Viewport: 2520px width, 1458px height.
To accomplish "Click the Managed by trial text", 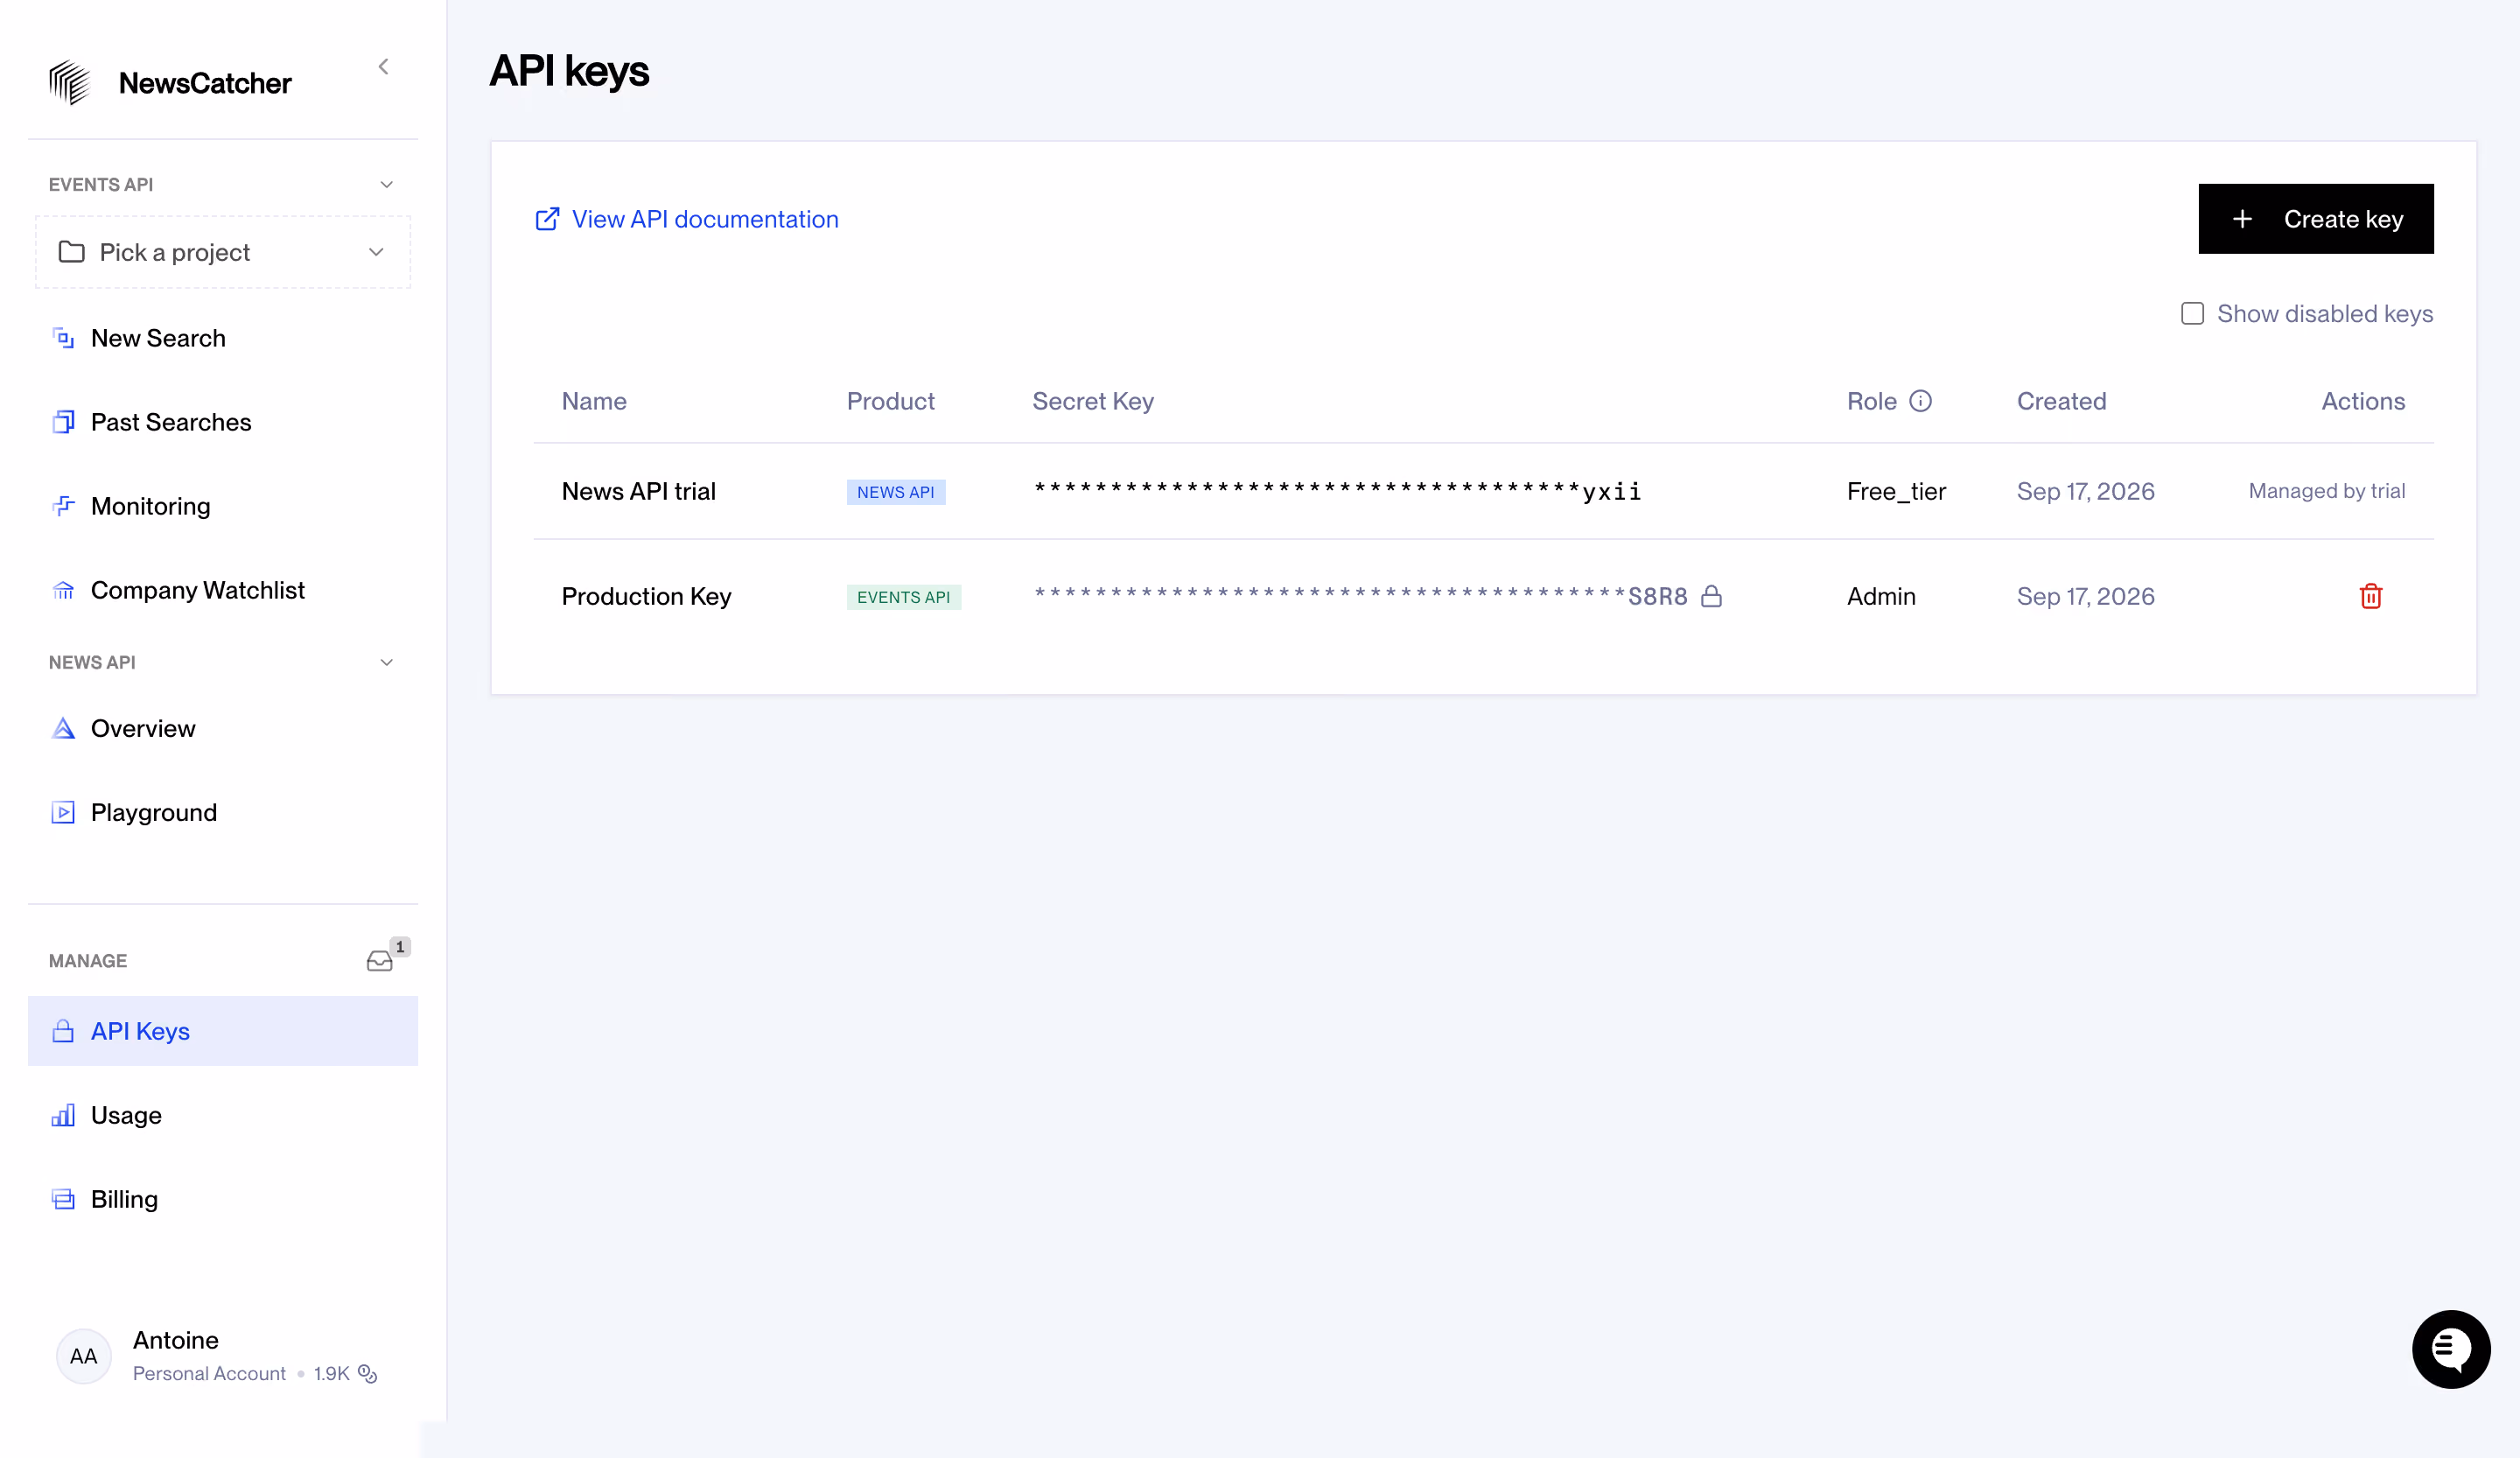I will [x=2327, y=491].
